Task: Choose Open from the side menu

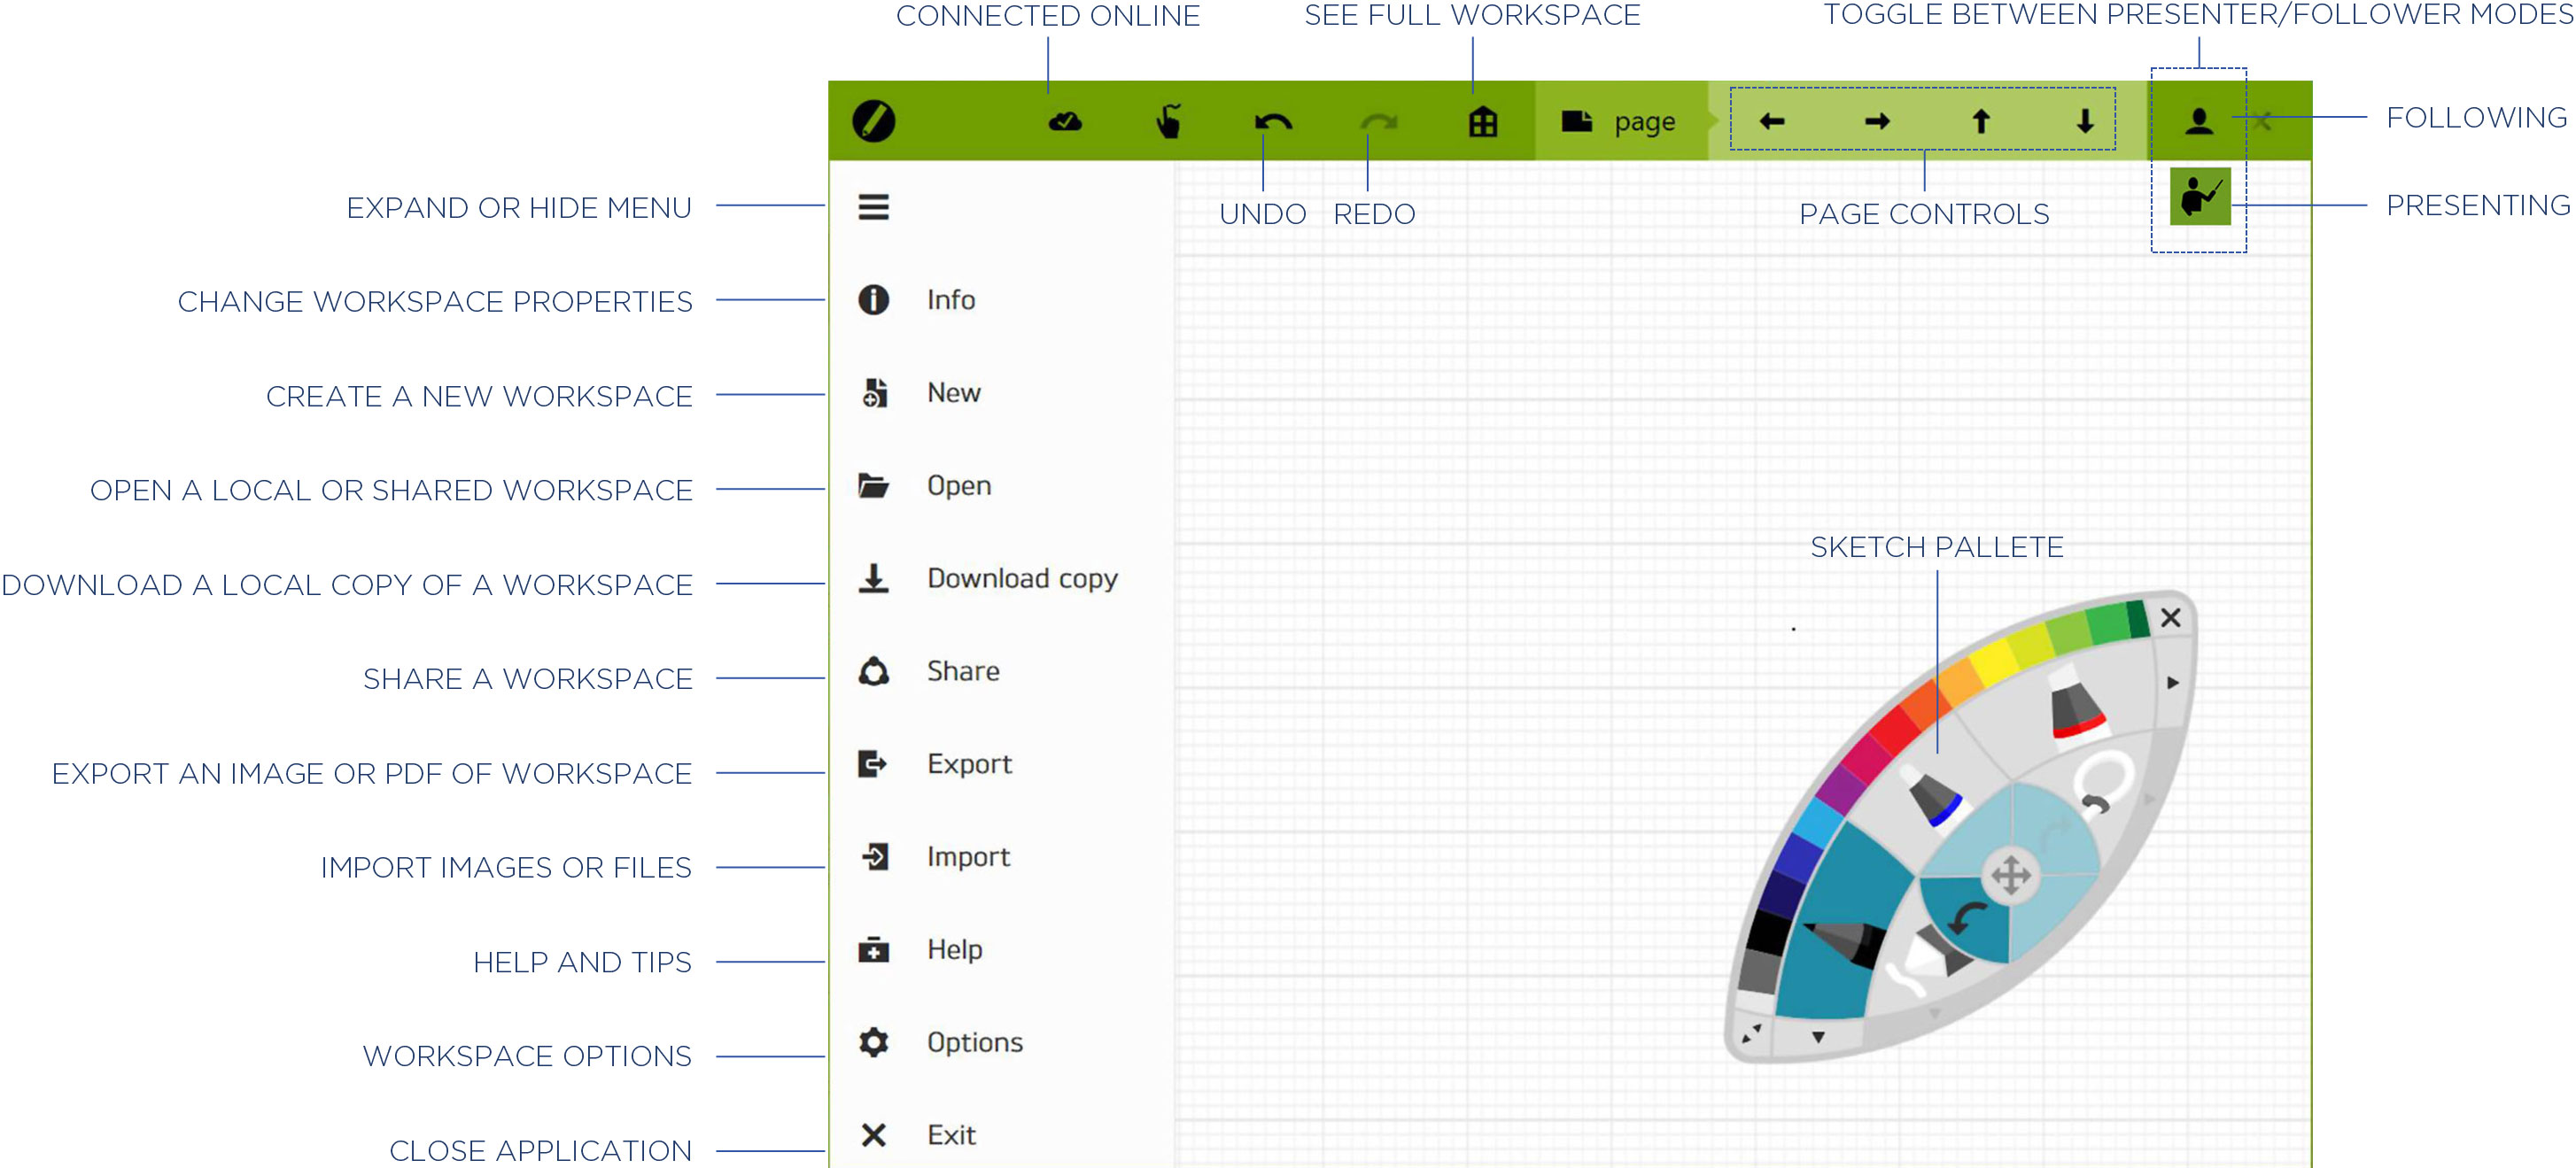Action: coord(1000,486)
